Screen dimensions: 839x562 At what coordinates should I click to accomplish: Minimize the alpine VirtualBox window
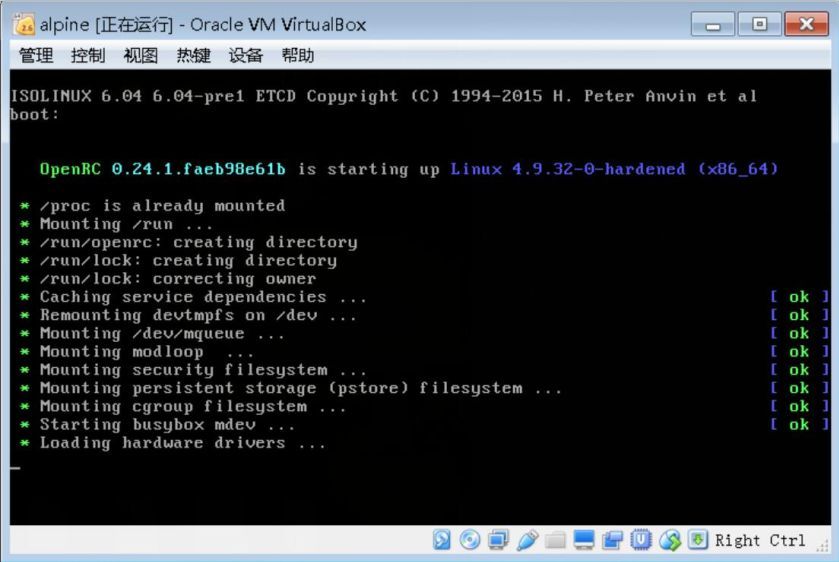[713, 25]
